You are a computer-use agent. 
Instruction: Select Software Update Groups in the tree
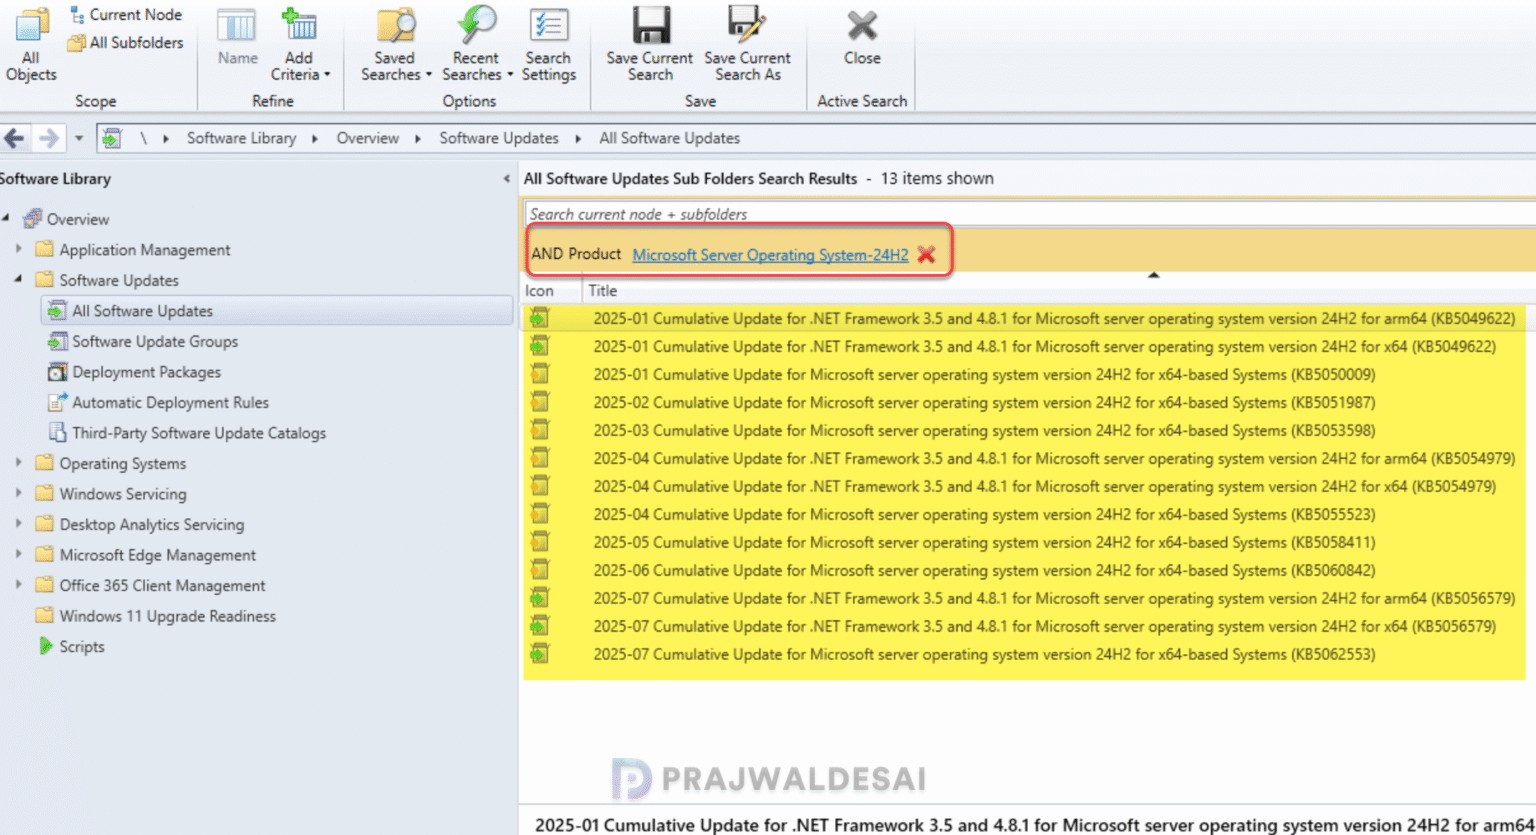(x=155, y=341)
